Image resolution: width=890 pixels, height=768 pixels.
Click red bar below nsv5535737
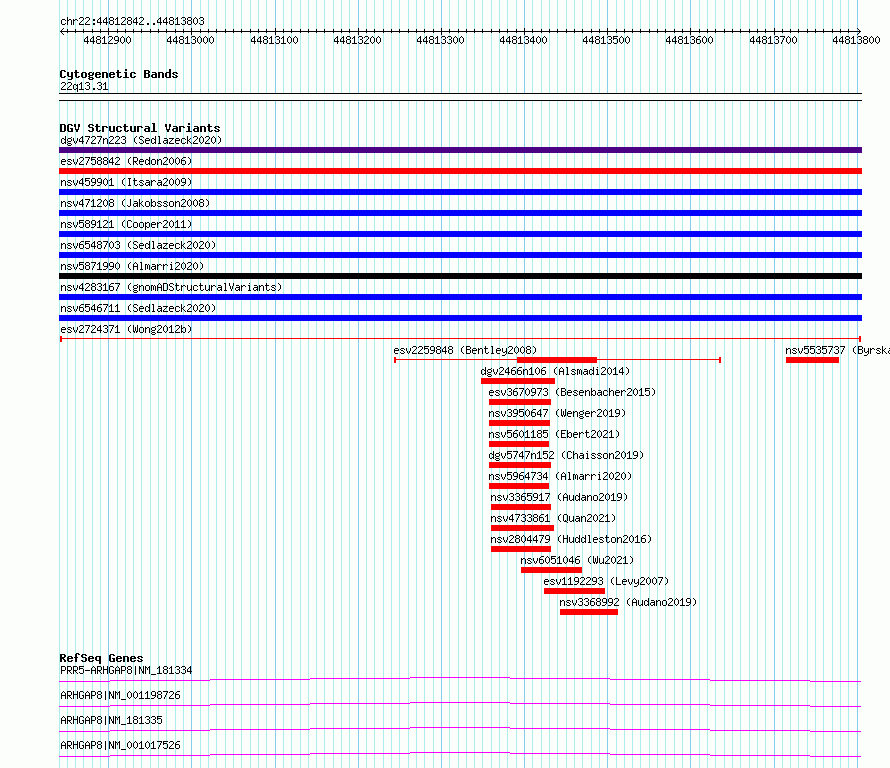tap(812, 360)
